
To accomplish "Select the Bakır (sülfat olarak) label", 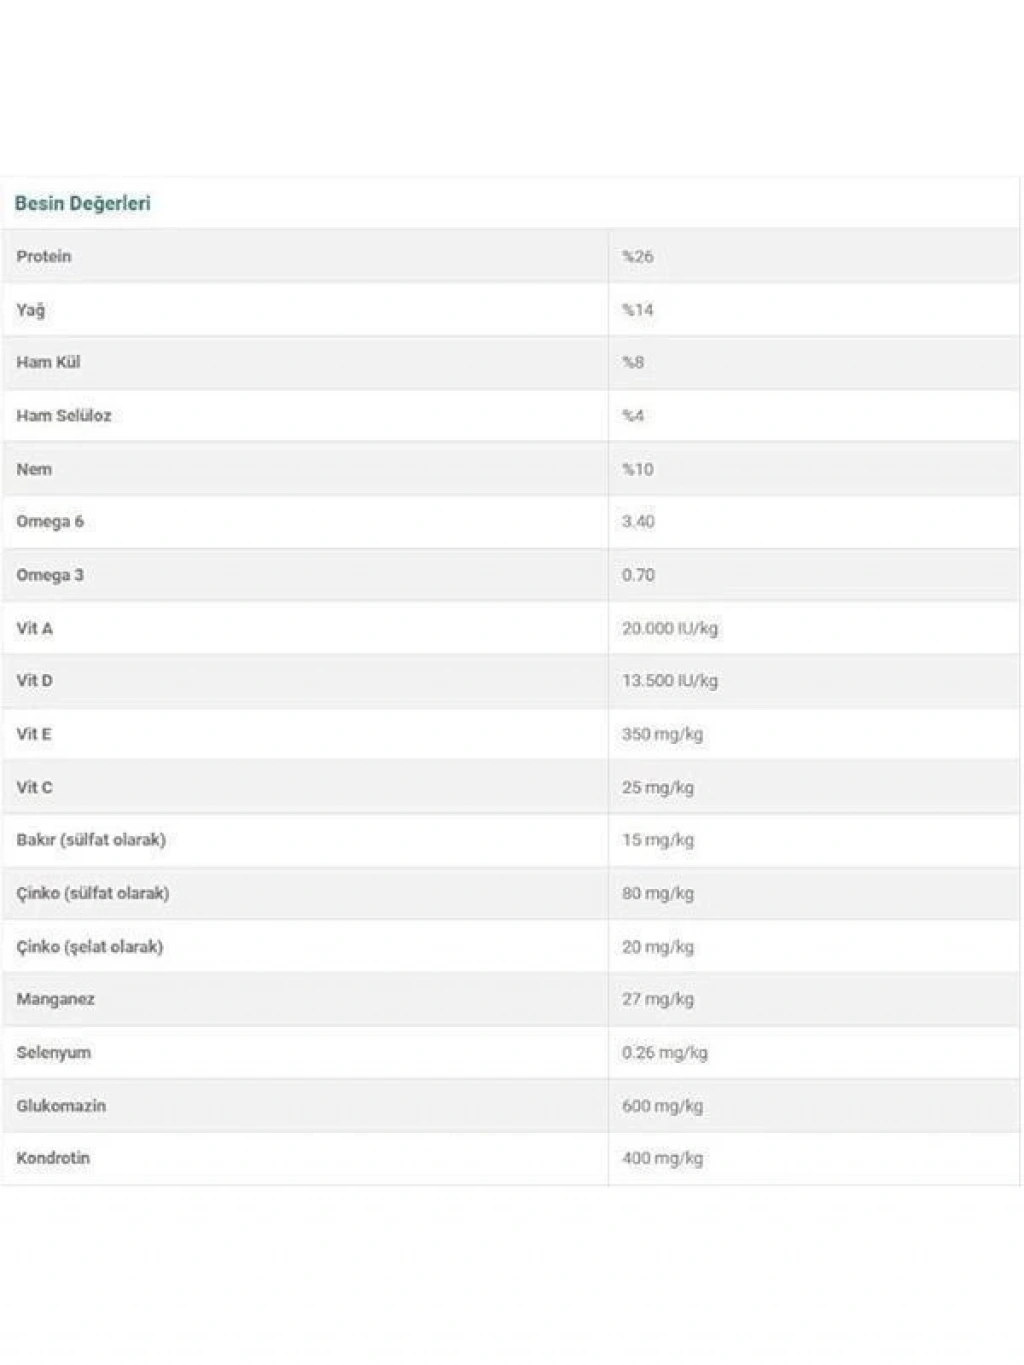I will pyautogui.click(x=91, y=839).
